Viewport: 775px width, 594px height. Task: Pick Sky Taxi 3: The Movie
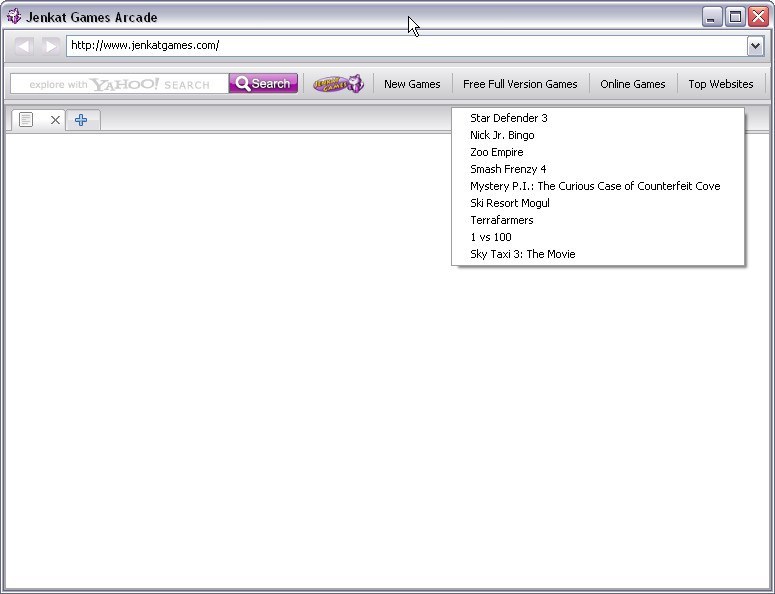coord(523,254)
